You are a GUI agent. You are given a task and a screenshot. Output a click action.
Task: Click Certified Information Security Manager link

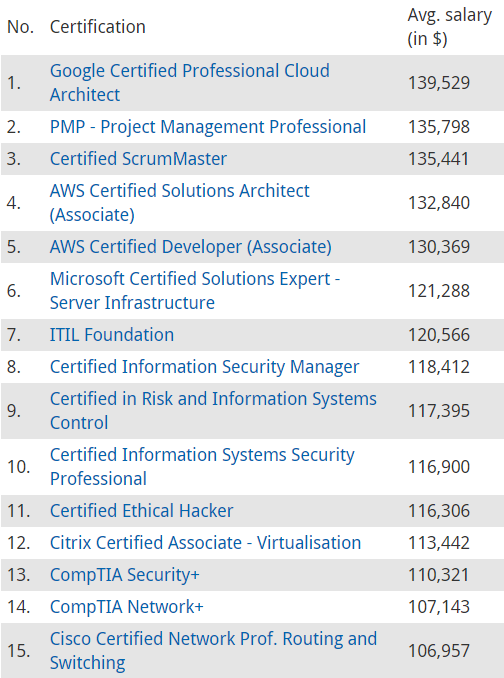[x=204, y=367]
